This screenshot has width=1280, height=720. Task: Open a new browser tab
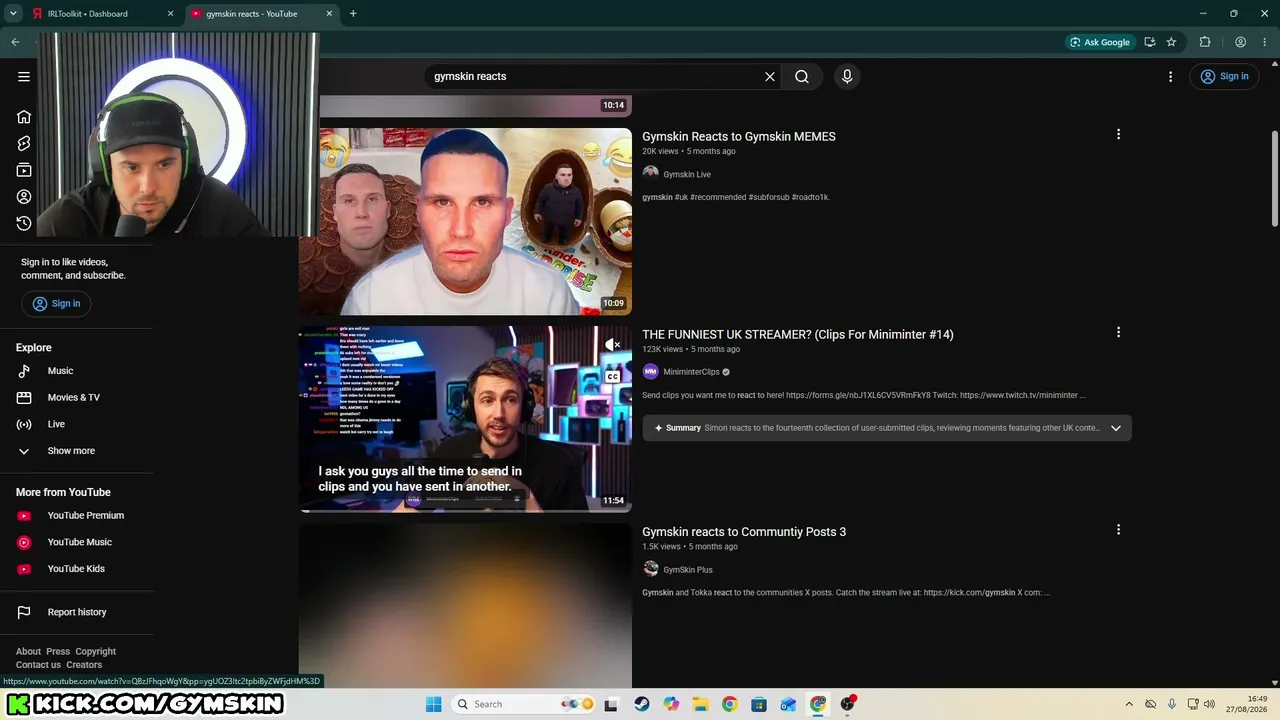coord(353,14)
